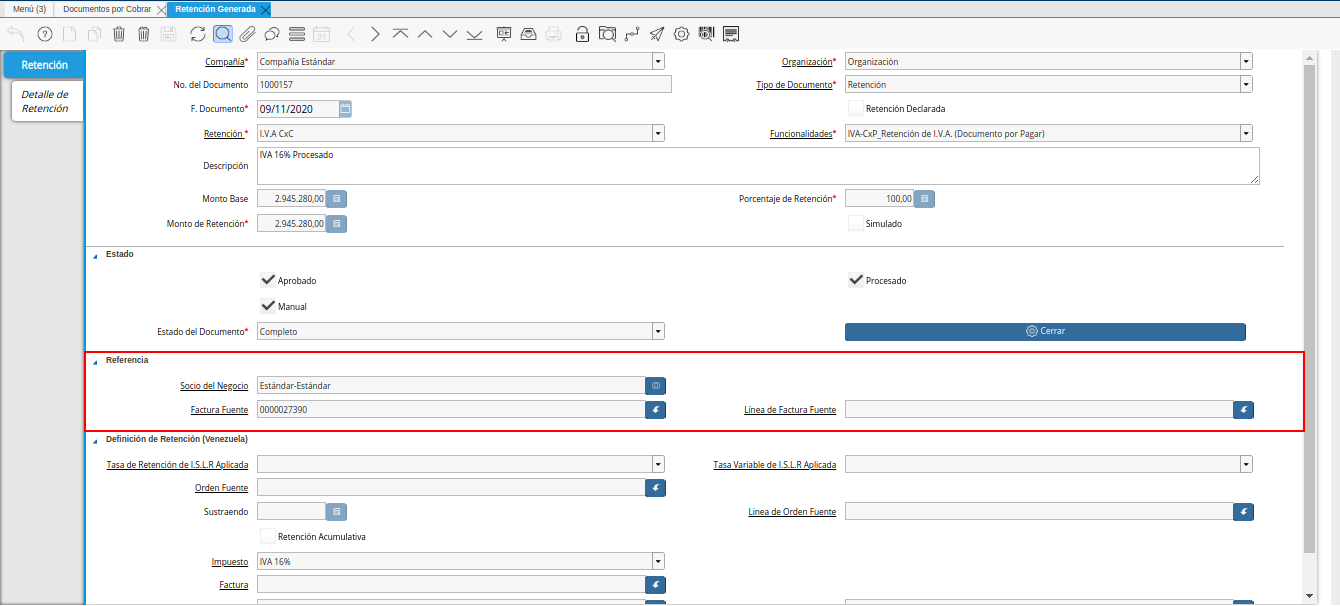Screen dimensions: 1340x606
Task: Open attachments with the paperclip icon
Action: coord(247,34)
